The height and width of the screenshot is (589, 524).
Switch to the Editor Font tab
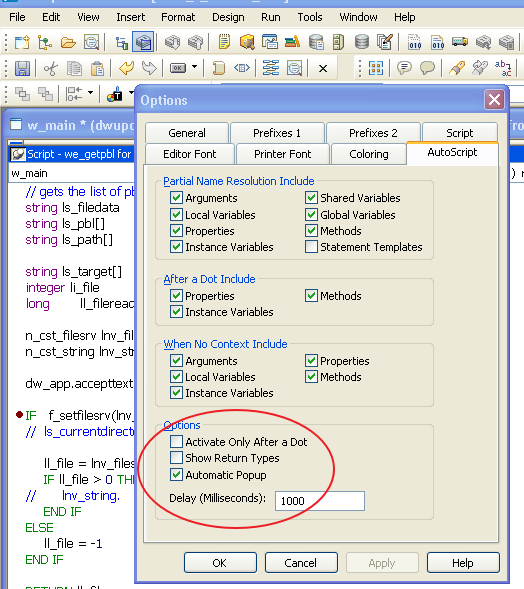pos(190,154)
